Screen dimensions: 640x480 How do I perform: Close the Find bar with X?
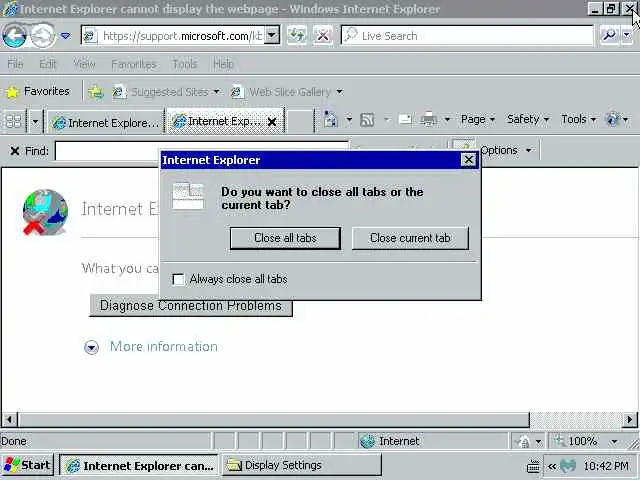15,151
